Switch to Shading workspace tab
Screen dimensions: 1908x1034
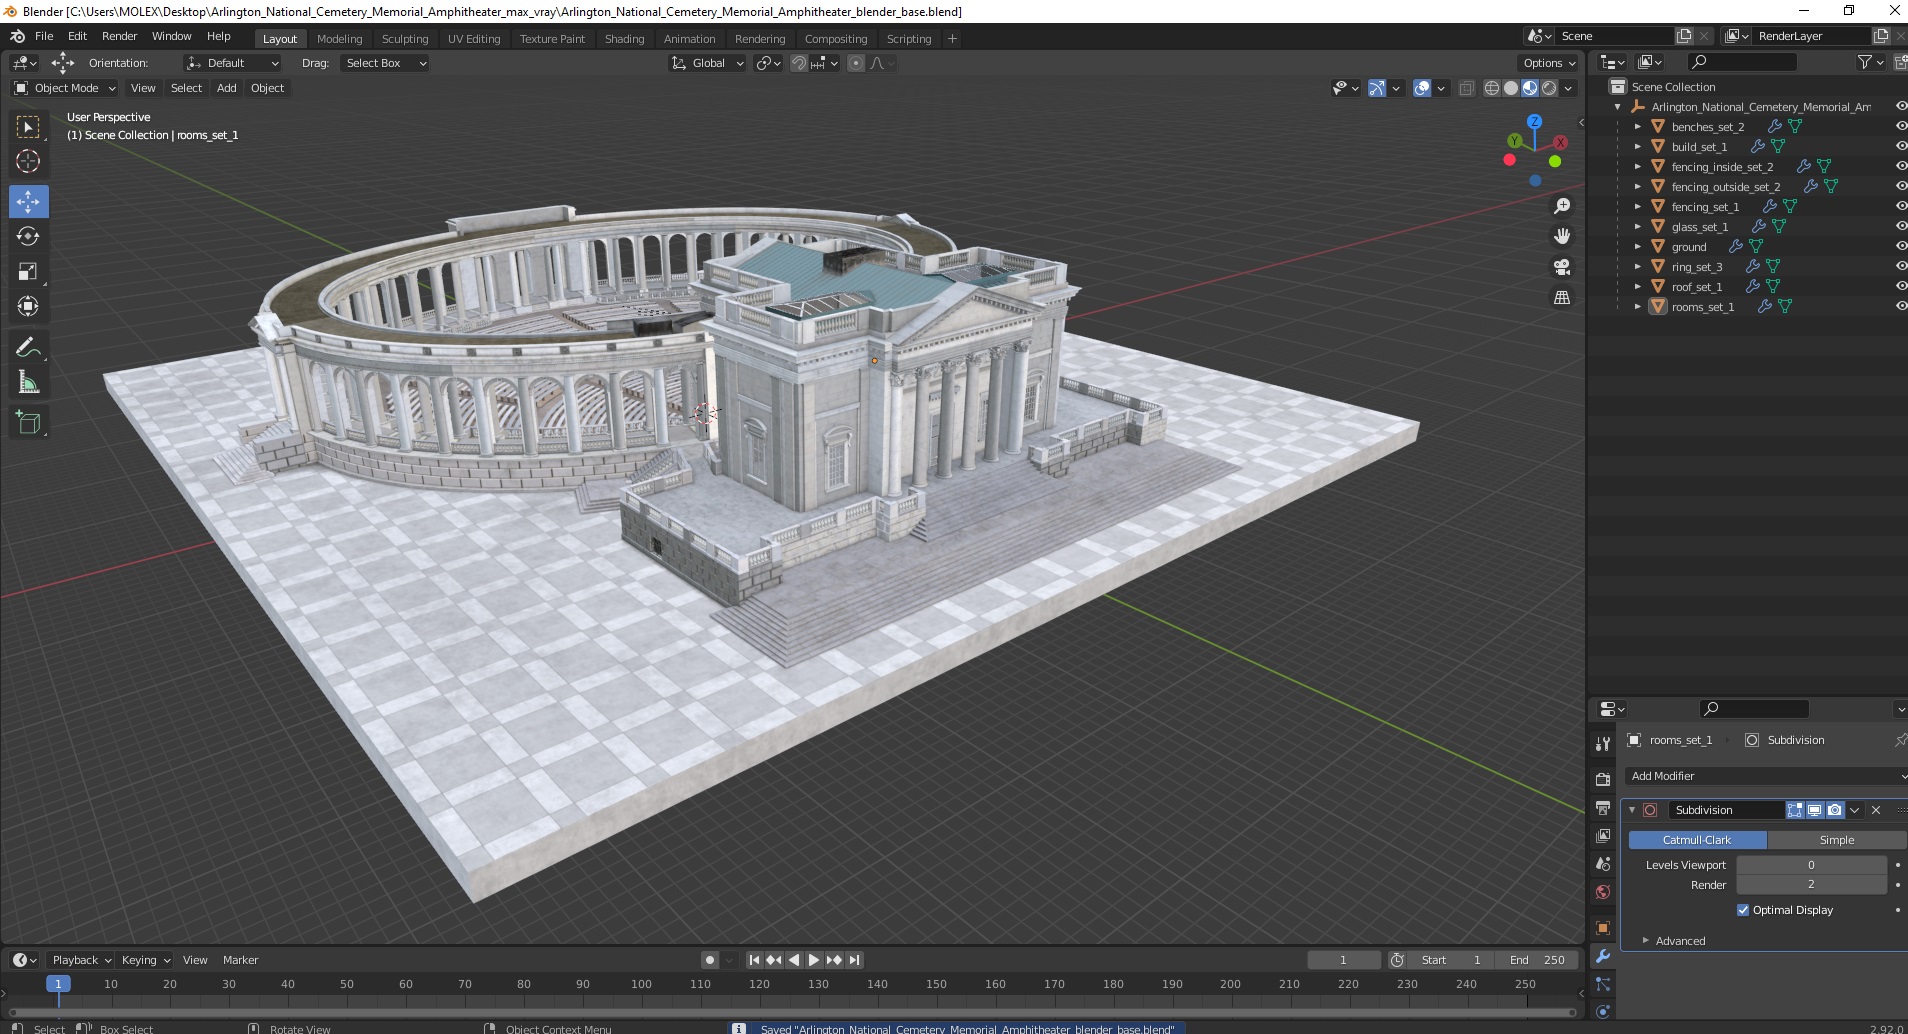point(624,39)
